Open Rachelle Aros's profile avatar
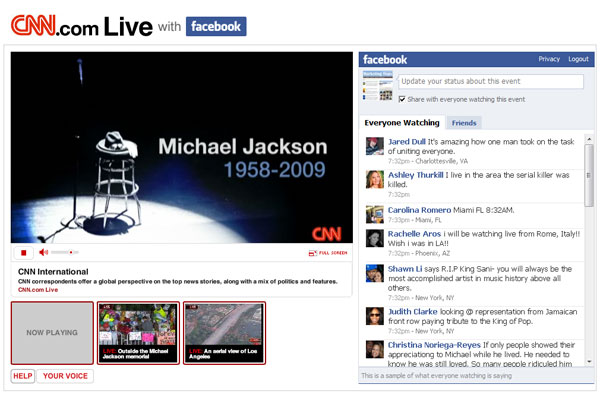This screenshot has height=394, width=600. 375,238
